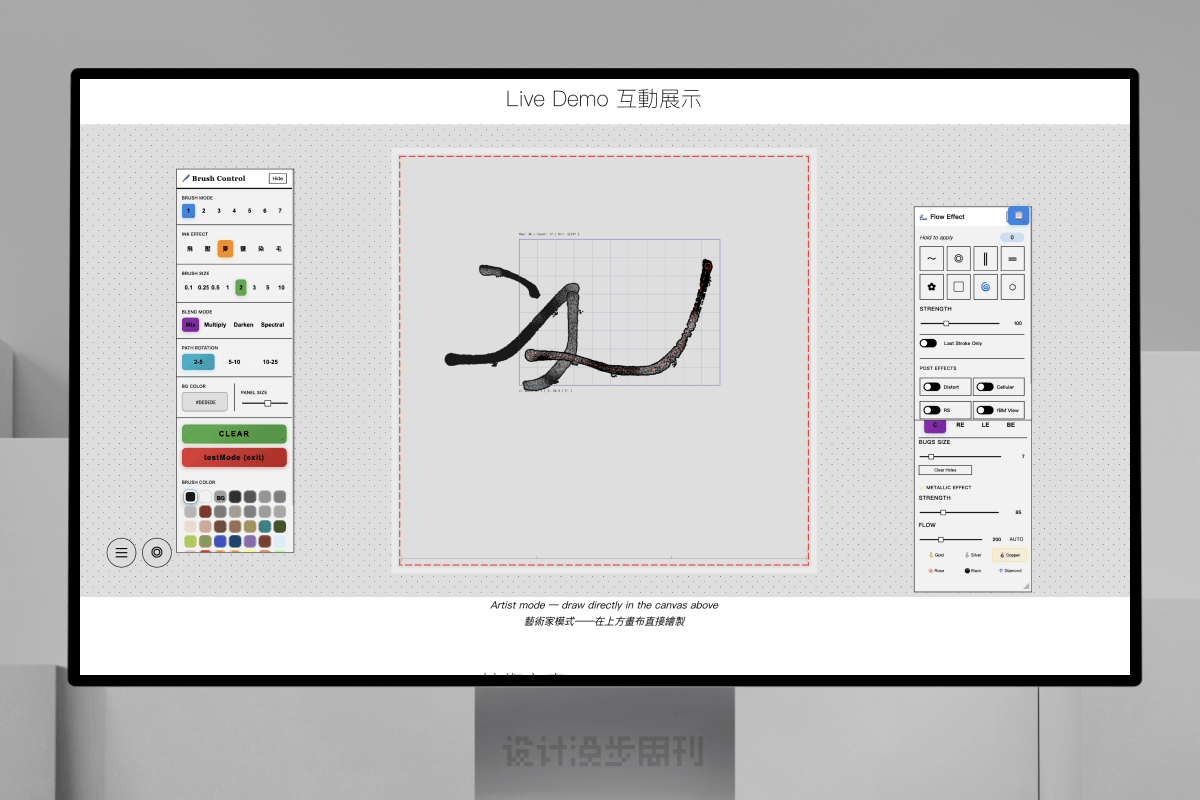The image size is (1200, 800).
Task: Click the double-ring target circle button
Action: pyautogui.click(x=157, y=552)
